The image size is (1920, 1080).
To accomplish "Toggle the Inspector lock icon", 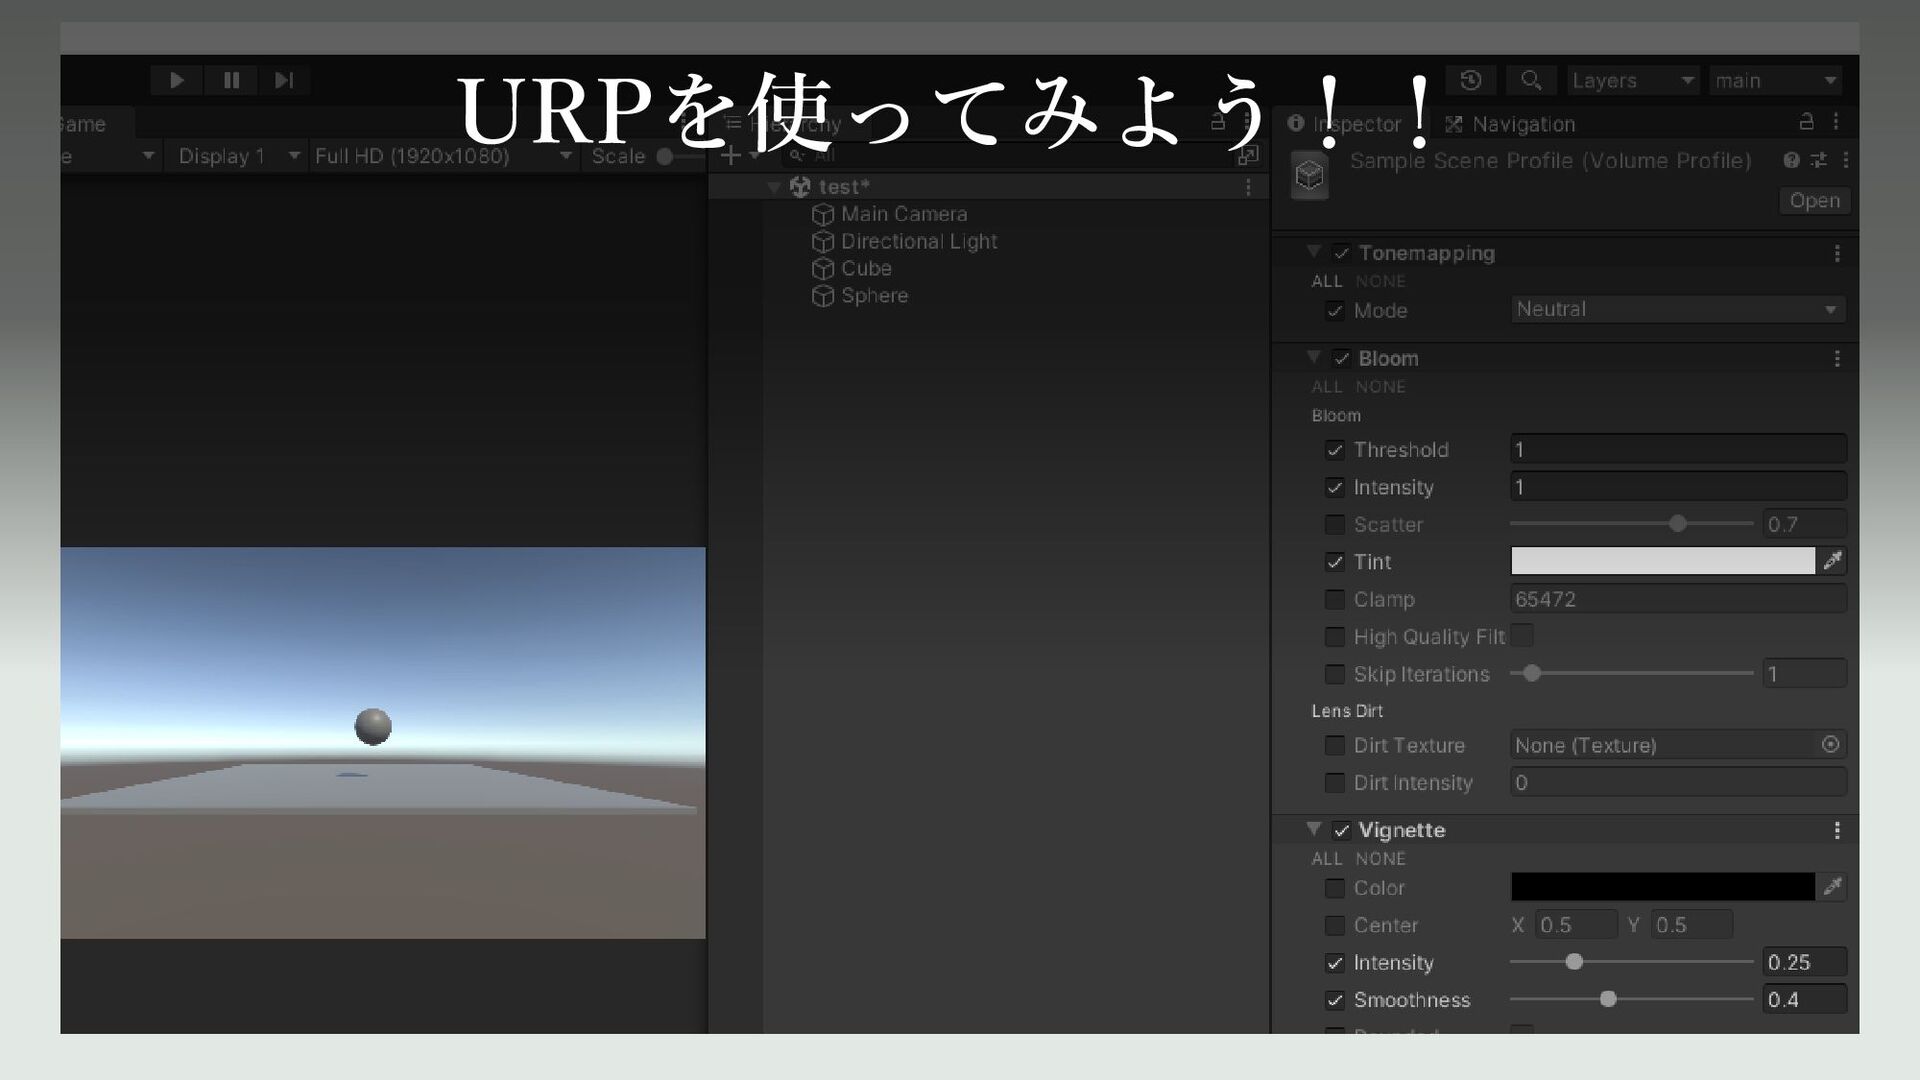I will click(x=1806, y=122).
